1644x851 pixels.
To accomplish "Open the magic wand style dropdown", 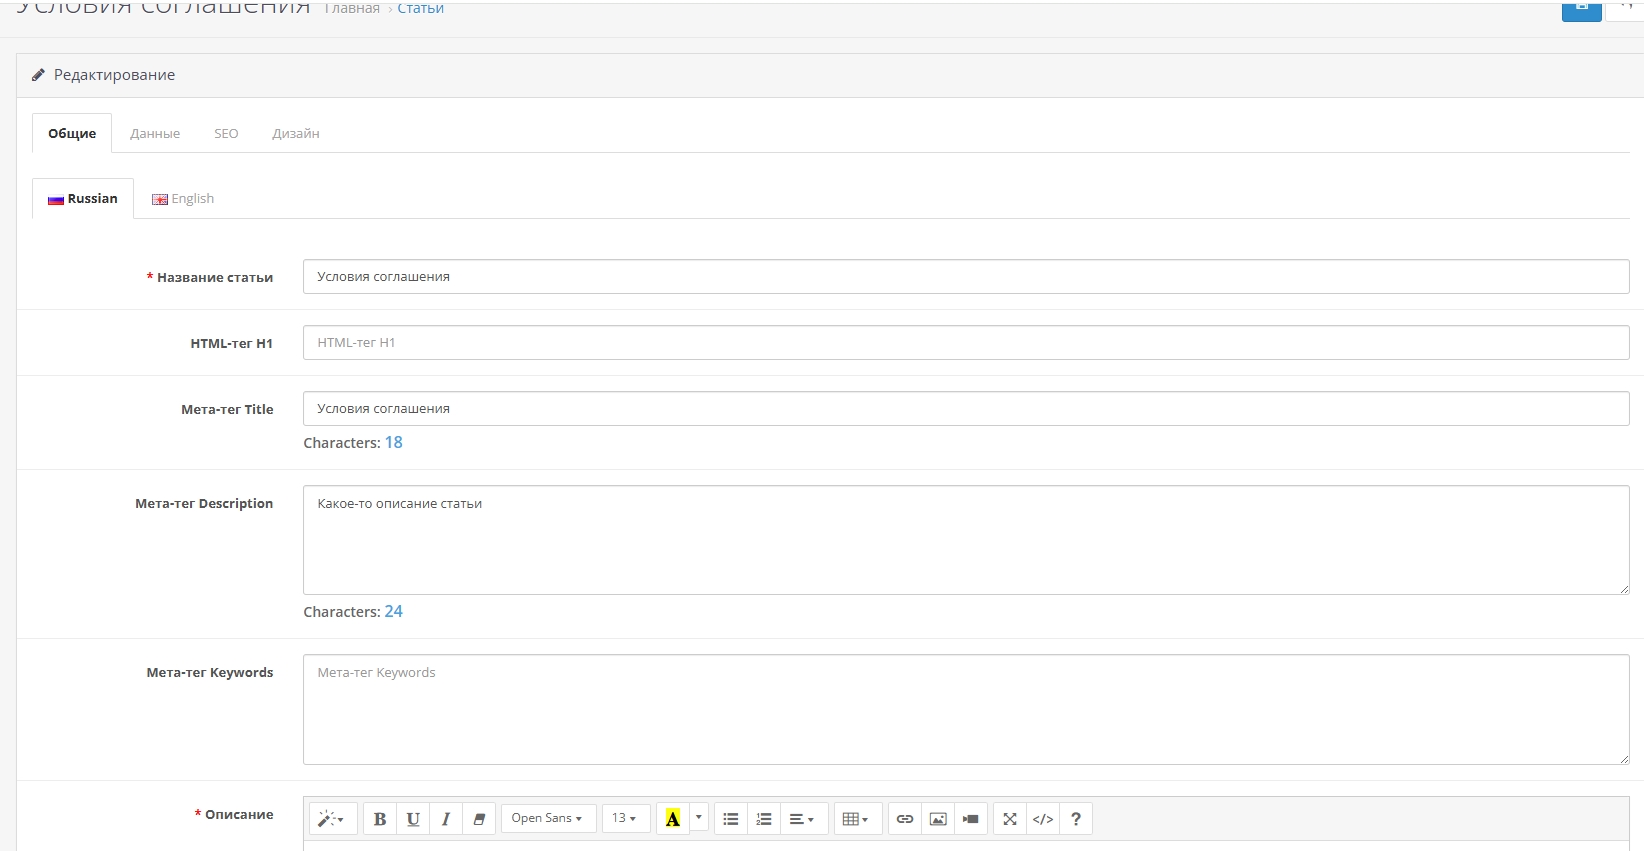I will (x=331, y=819).
